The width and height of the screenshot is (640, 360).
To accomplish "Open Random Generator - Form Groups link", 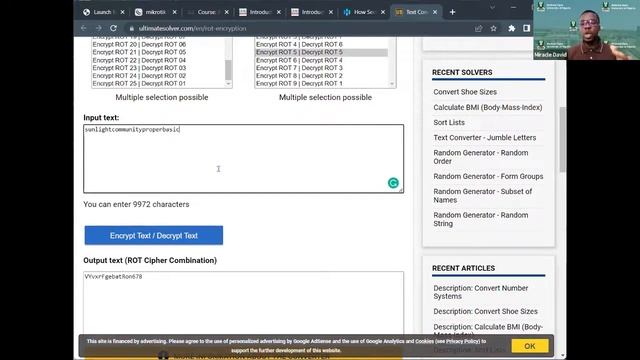I will pyautogui.click(x=488, y=176).
